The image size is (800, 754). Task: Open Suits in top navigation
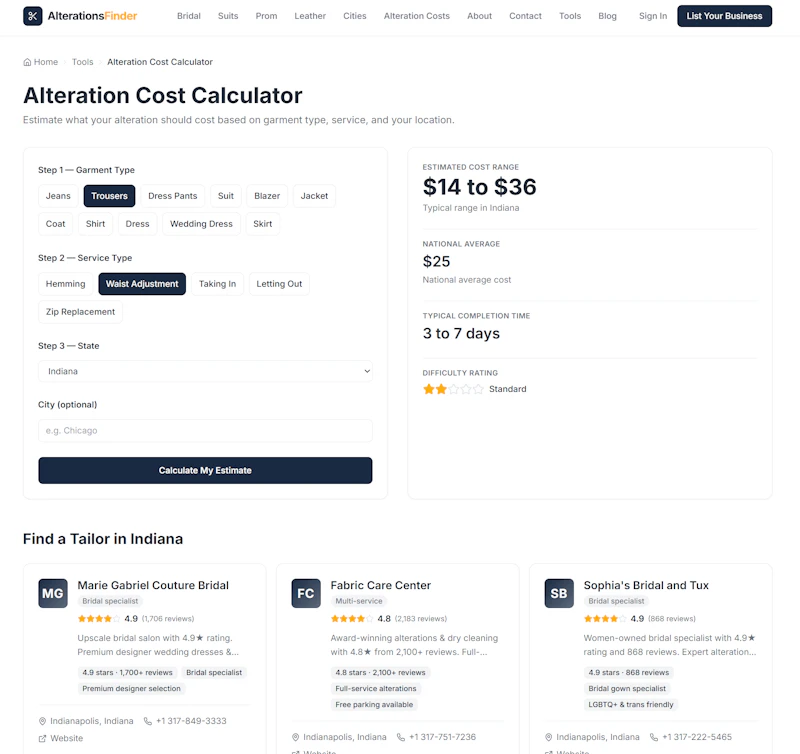point(228,16)
